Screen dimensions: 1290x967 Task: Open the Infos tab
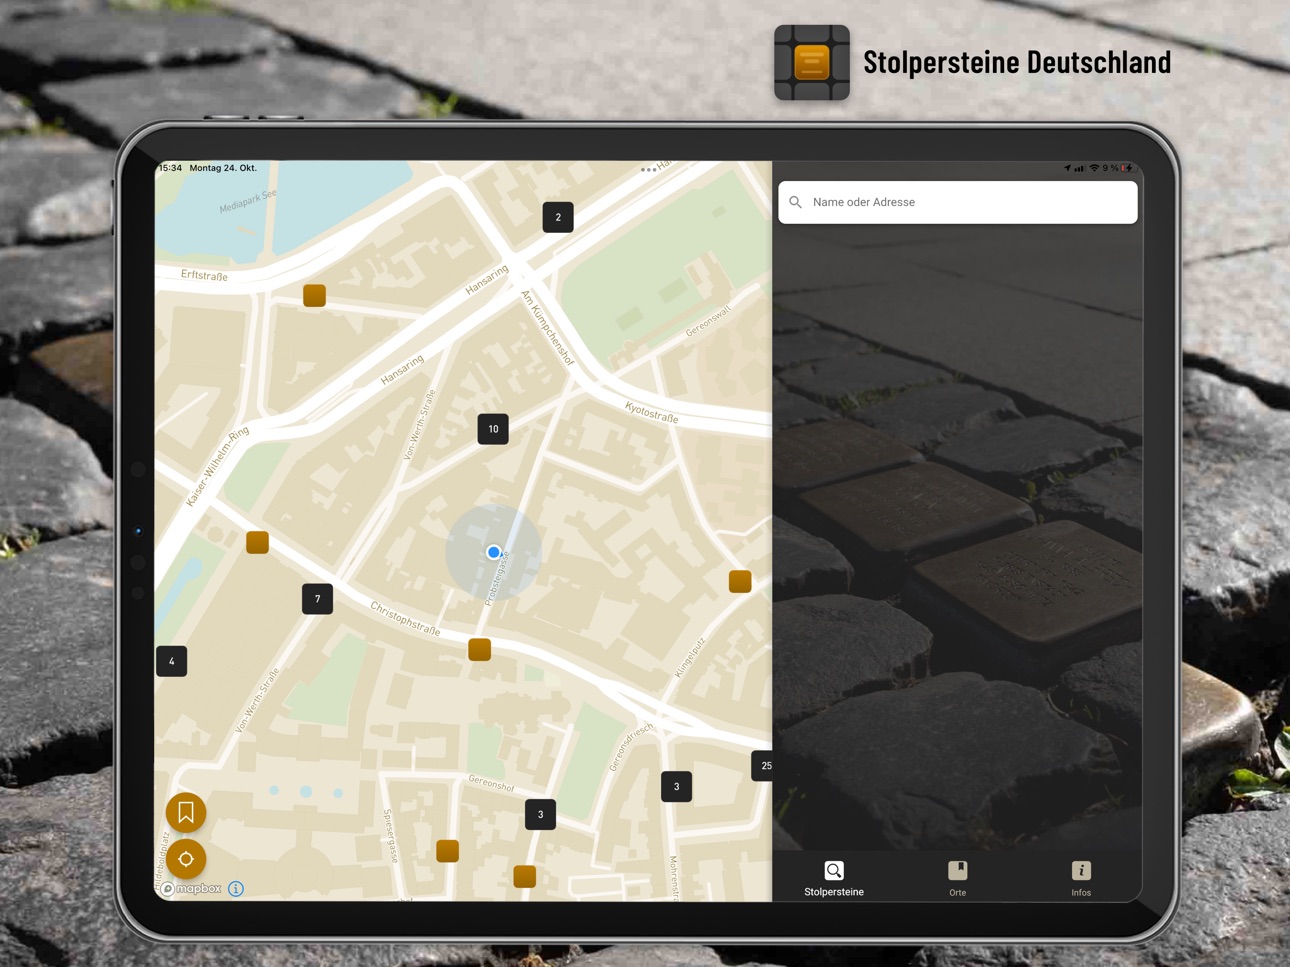point(1081,878)
